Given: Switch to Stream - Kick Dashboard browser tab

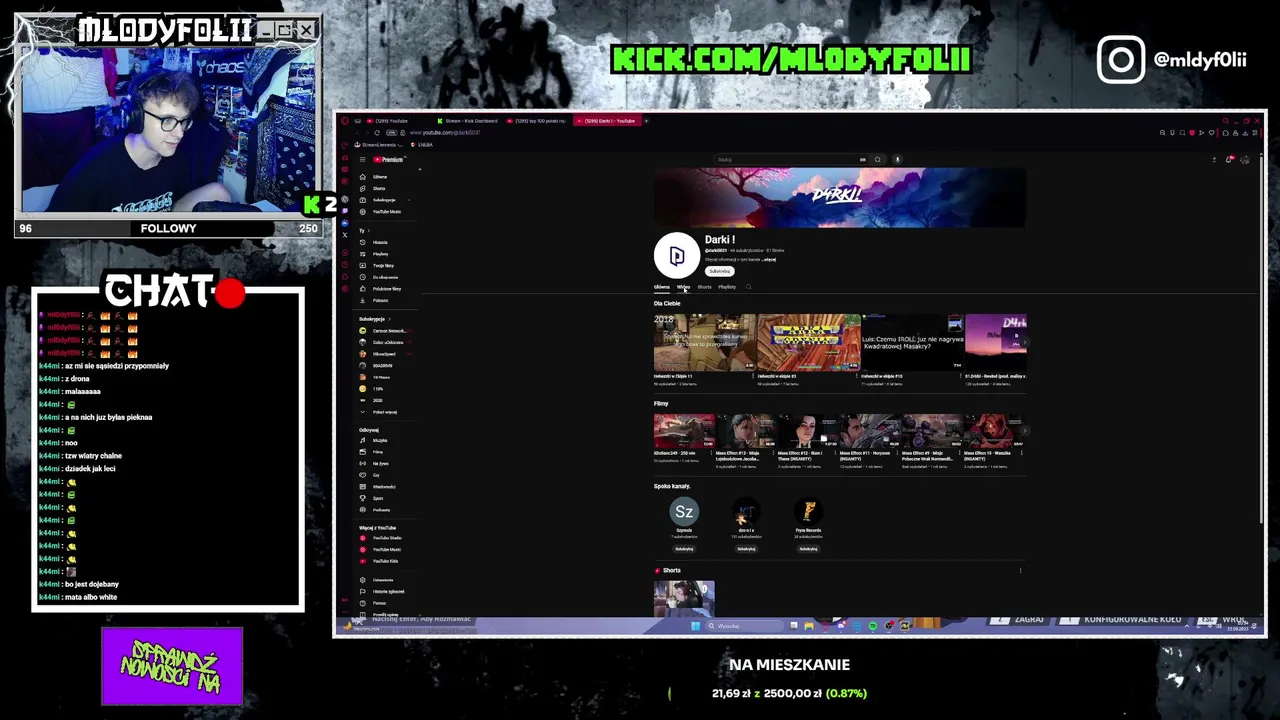Looking at the screenshot, I should [467, 121].
